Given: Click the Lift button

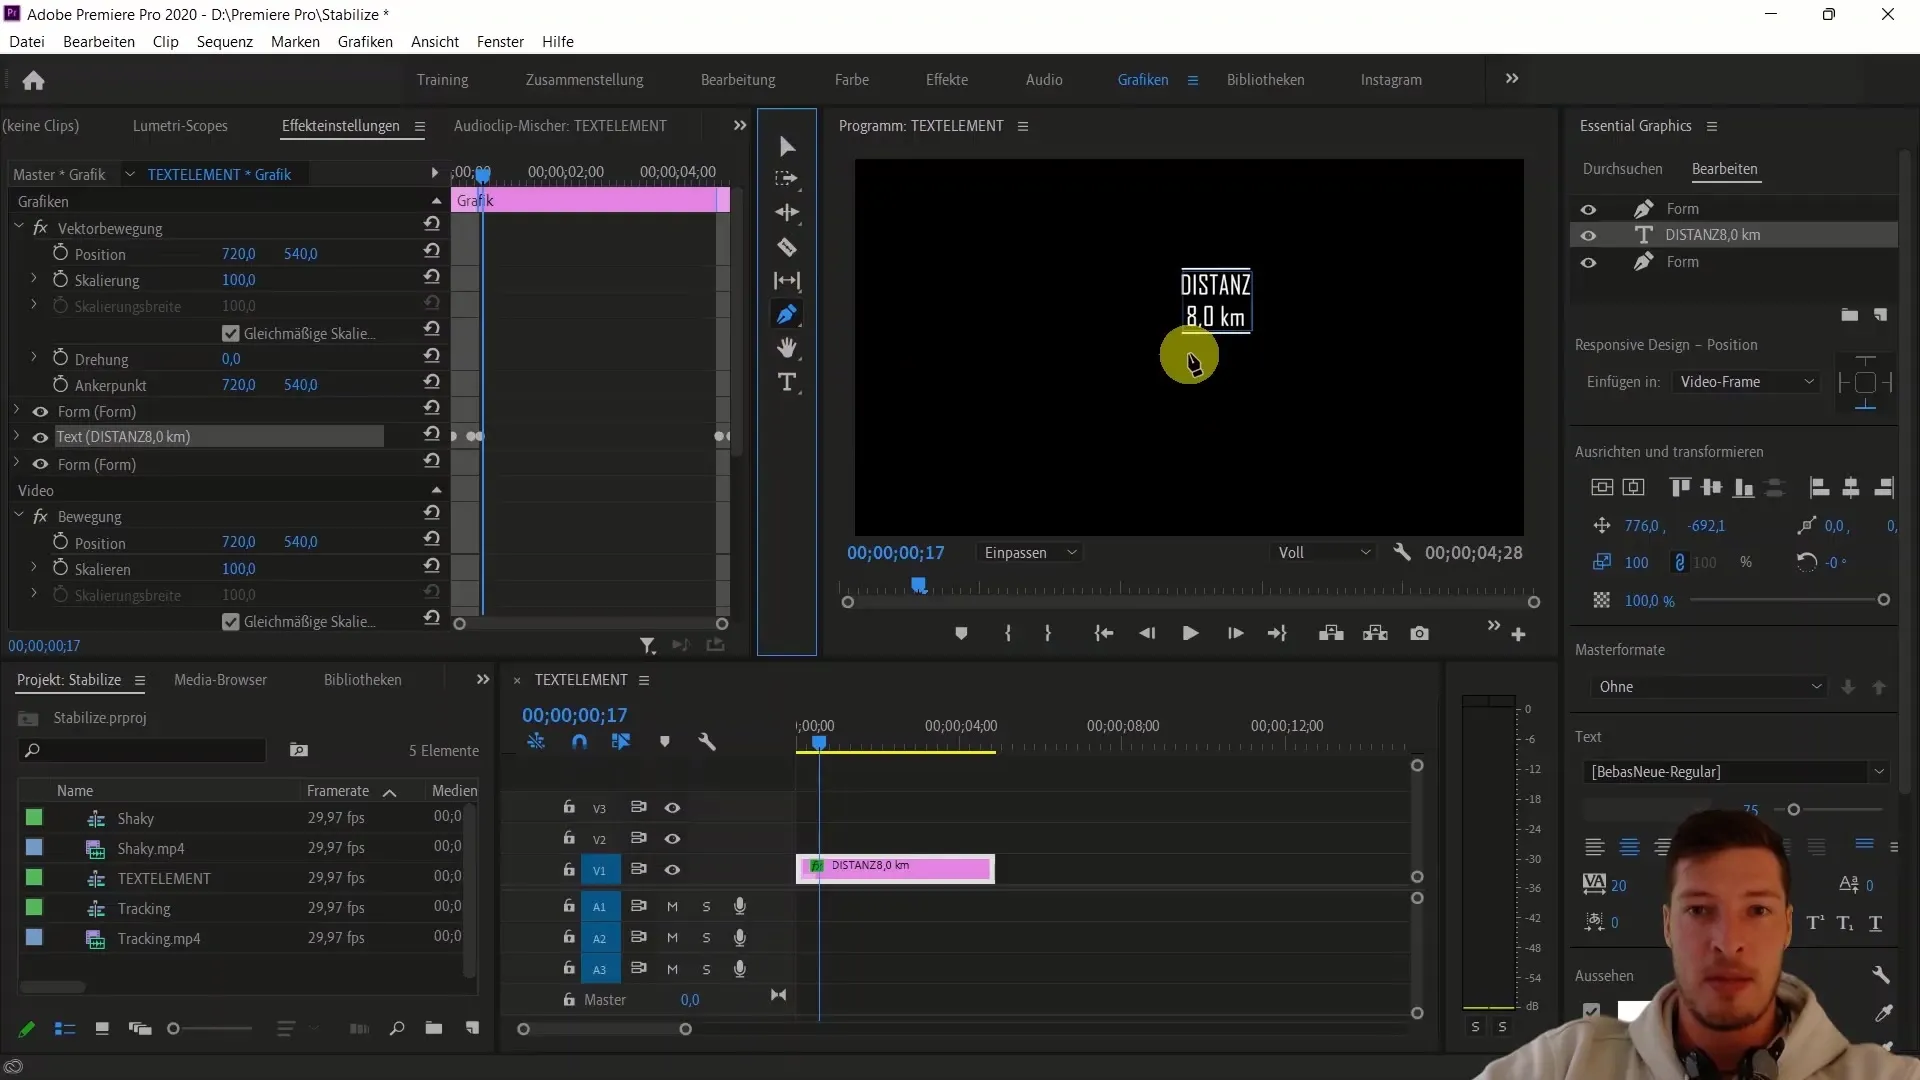Looking at the screenshot, I should (1331, 633).
